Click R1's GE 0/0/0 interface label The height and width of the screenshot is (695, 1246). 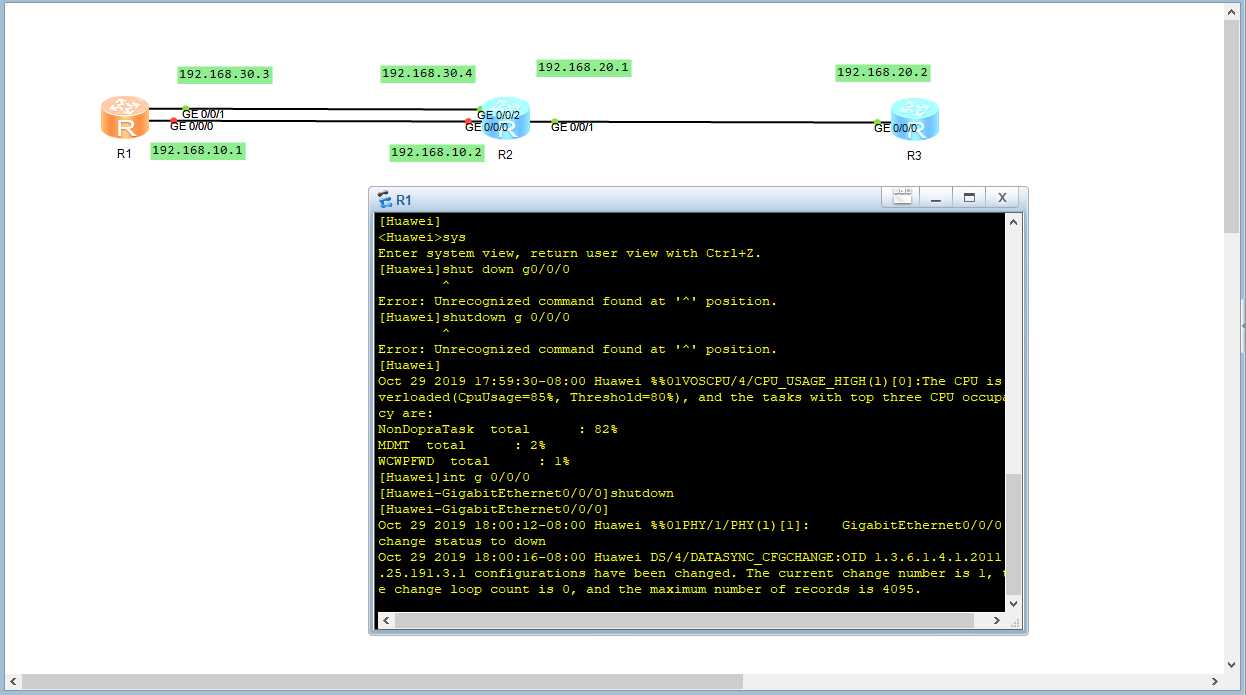(191, 126)
